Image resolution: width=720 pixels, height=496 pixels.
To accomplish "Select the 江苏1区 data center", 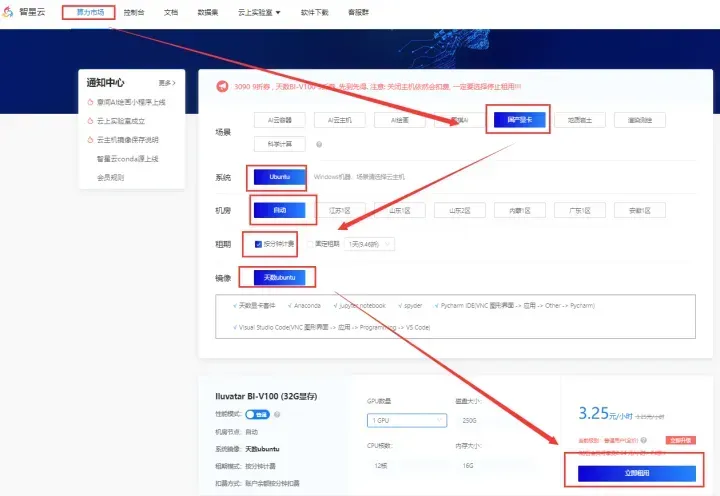I will [x=340, y=210].
